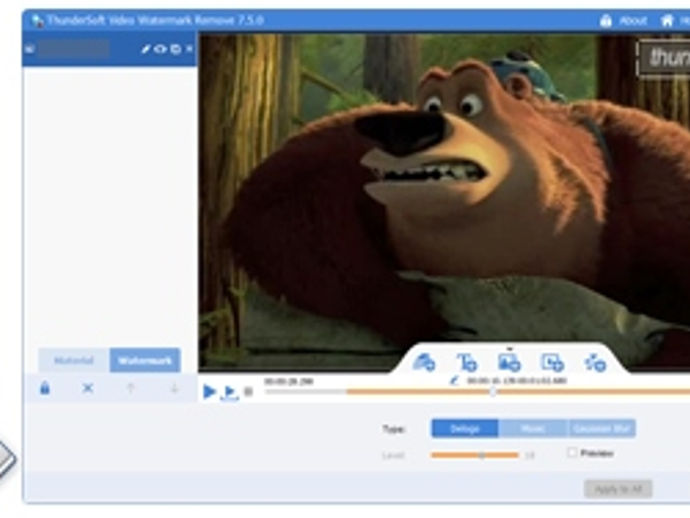Click the current time label above the timeline
The height and width of the screenshot is (518, 690).
tap(289, 381)
